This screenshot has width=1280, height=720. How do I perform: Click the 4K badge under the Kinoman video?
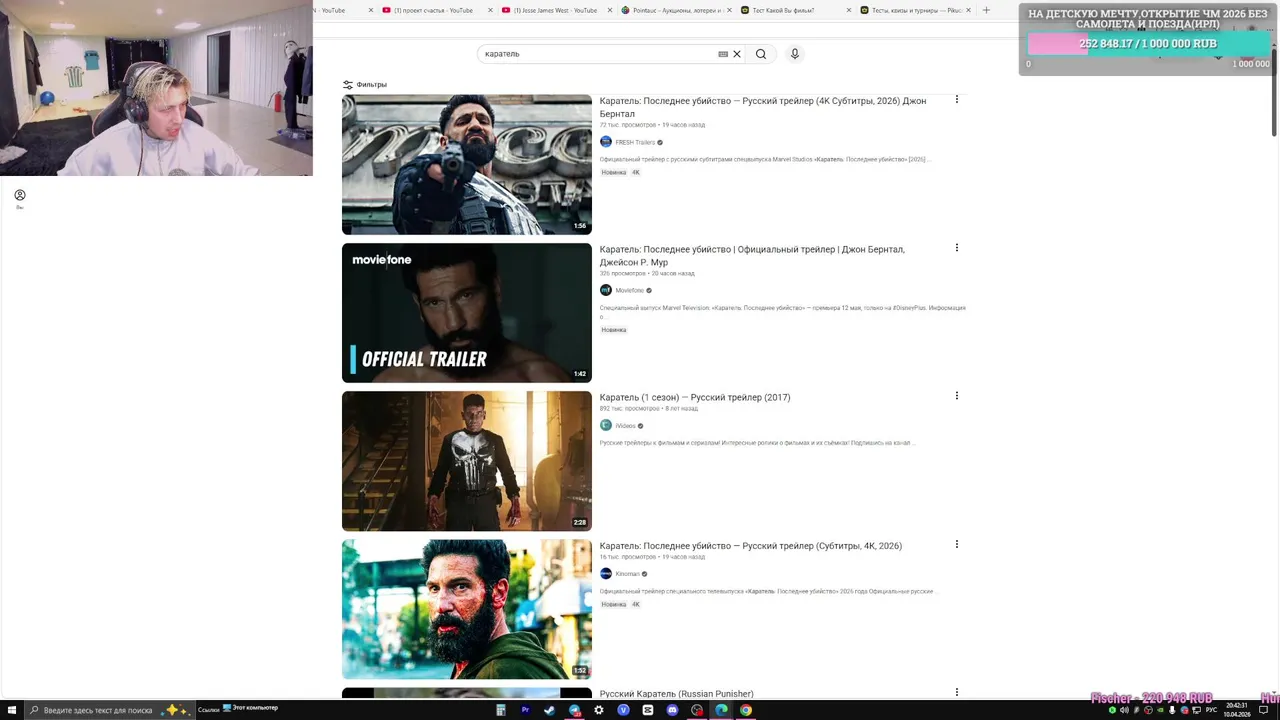(x=635, y=604)
